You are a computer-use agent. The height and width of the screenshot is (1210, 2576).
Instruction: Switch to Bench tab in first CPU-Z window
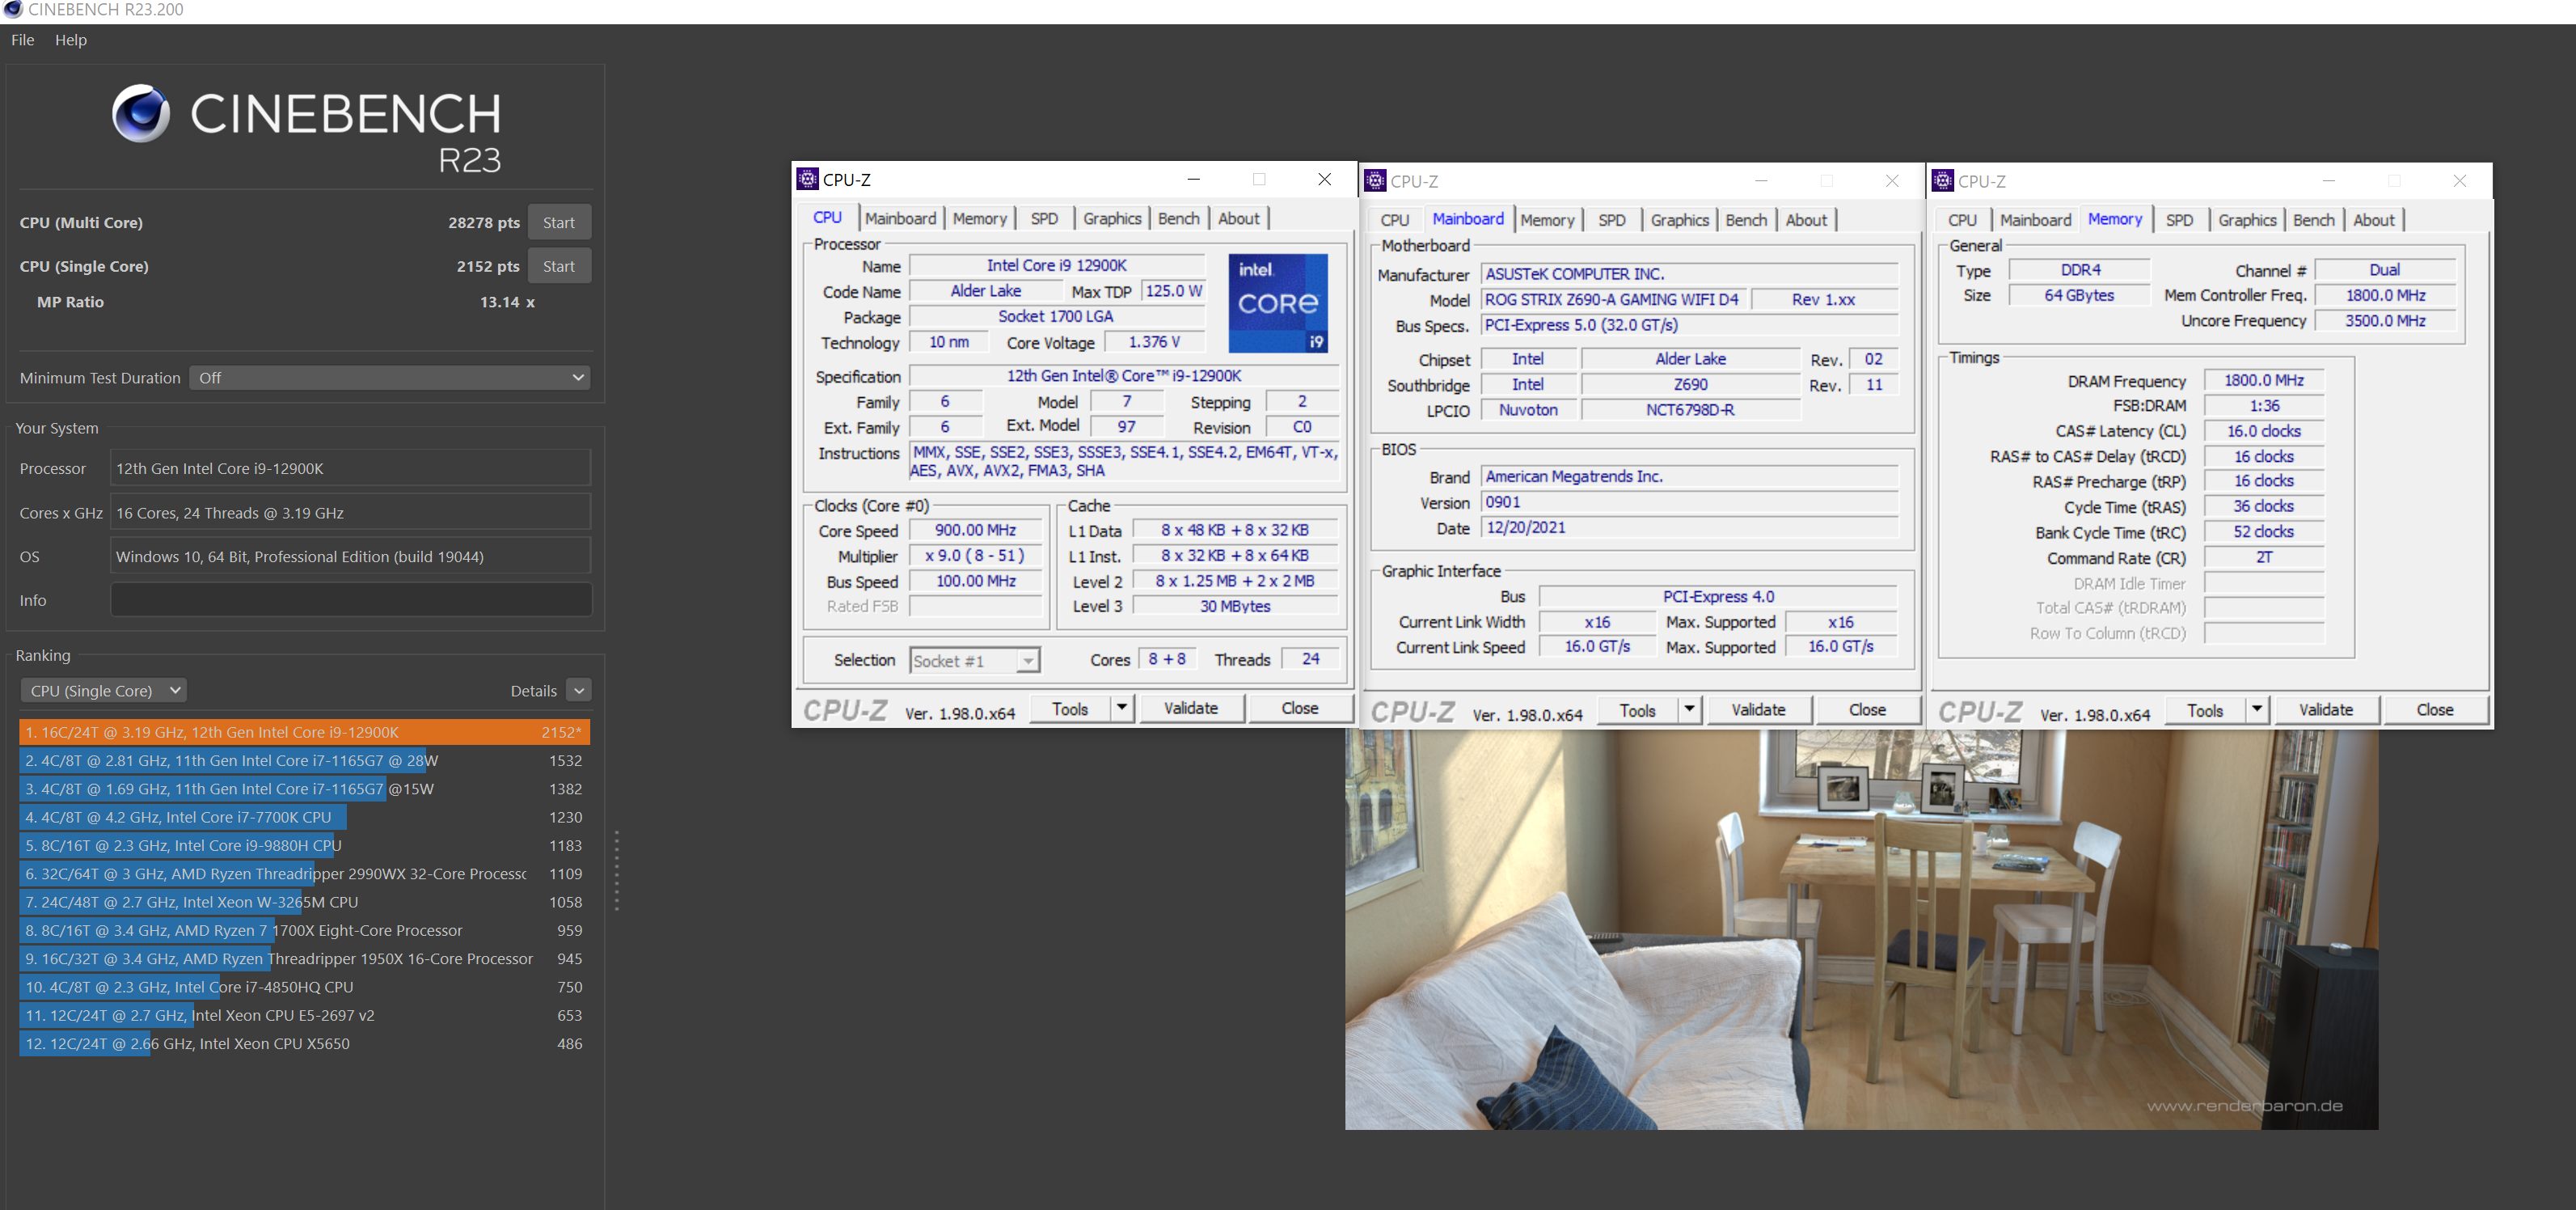click(x=1178, y=219)
